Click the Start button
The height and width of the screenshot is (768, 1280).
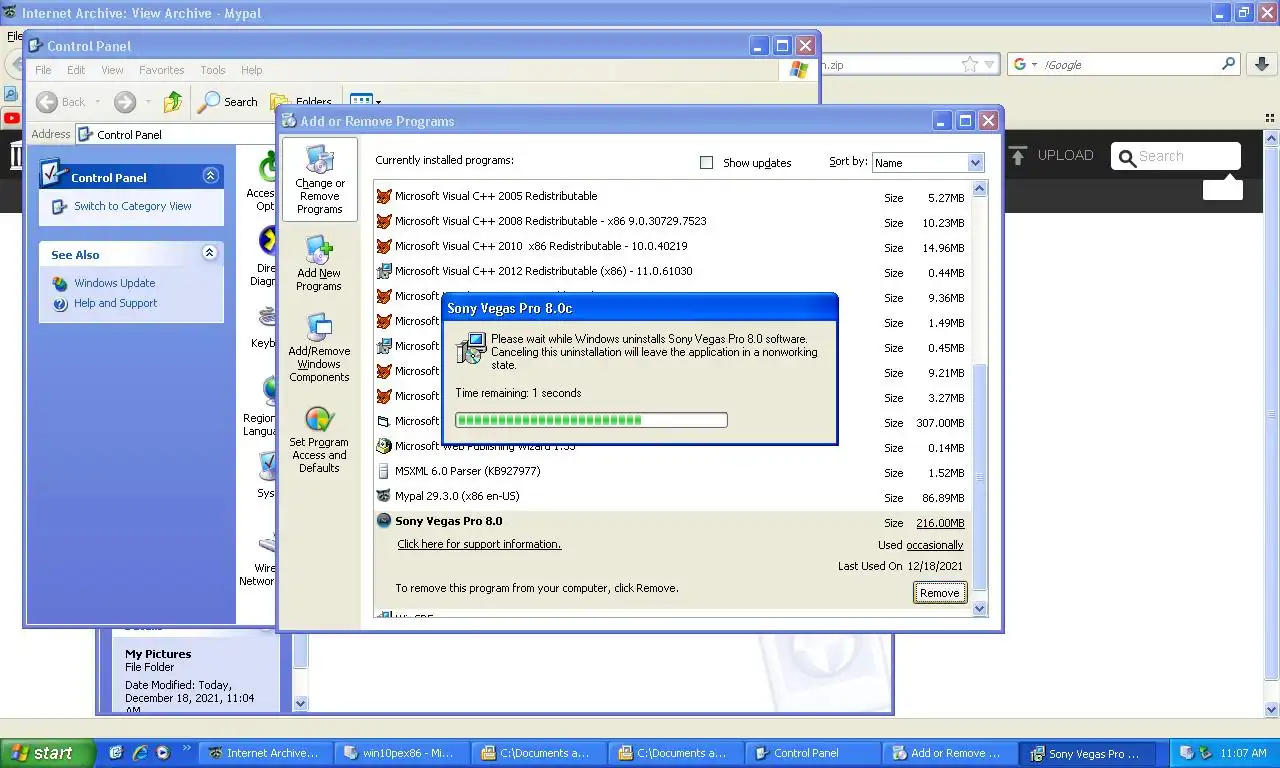click(47, 753)
